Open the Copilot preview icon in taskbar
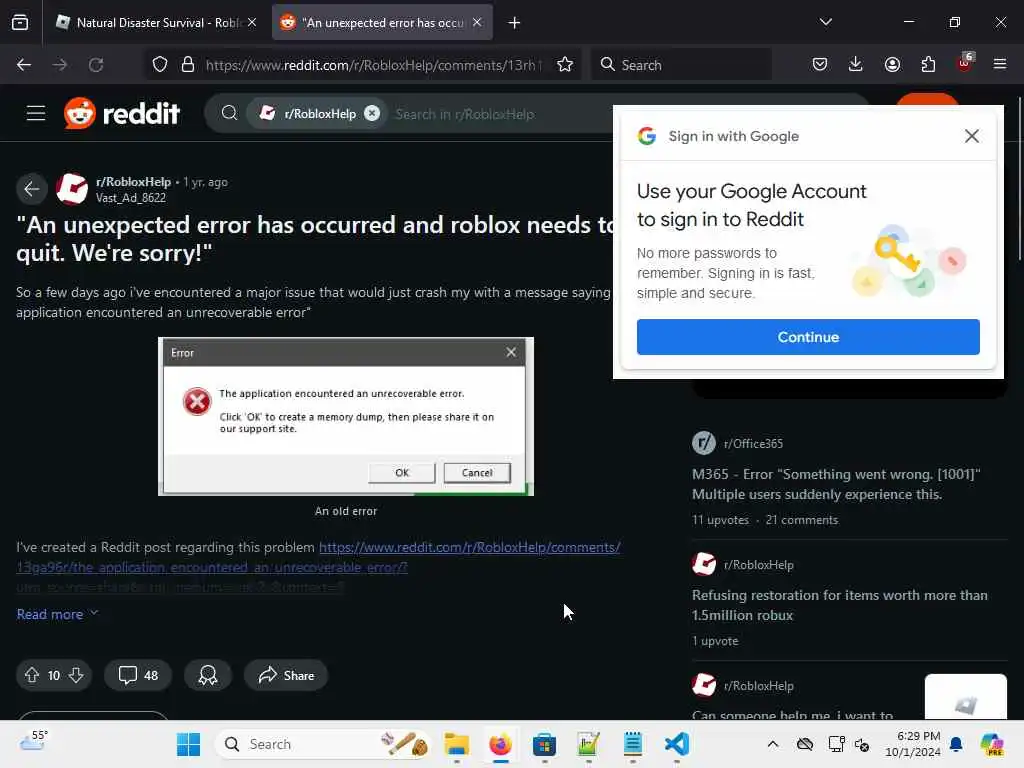 tap(992, 744)
